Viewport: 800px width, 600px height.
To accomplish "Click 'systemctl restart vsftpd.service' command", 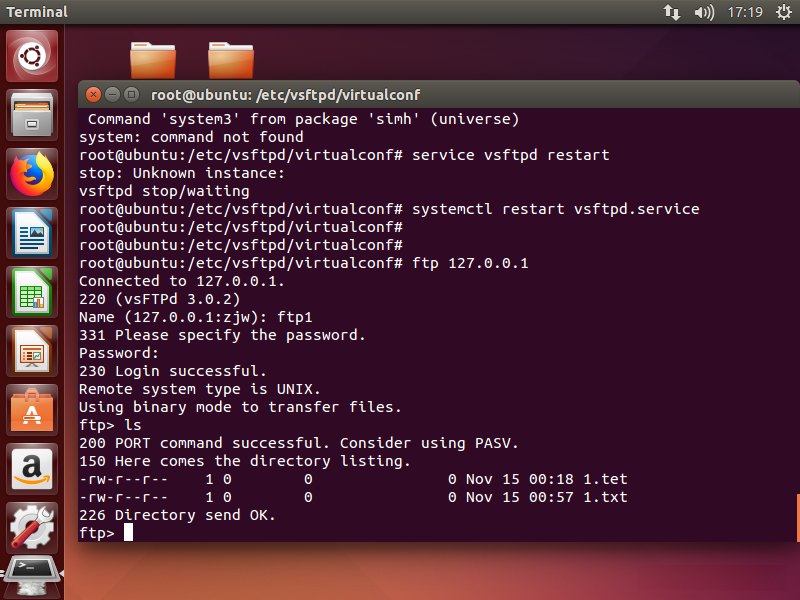I will click(x=556, y=209).
